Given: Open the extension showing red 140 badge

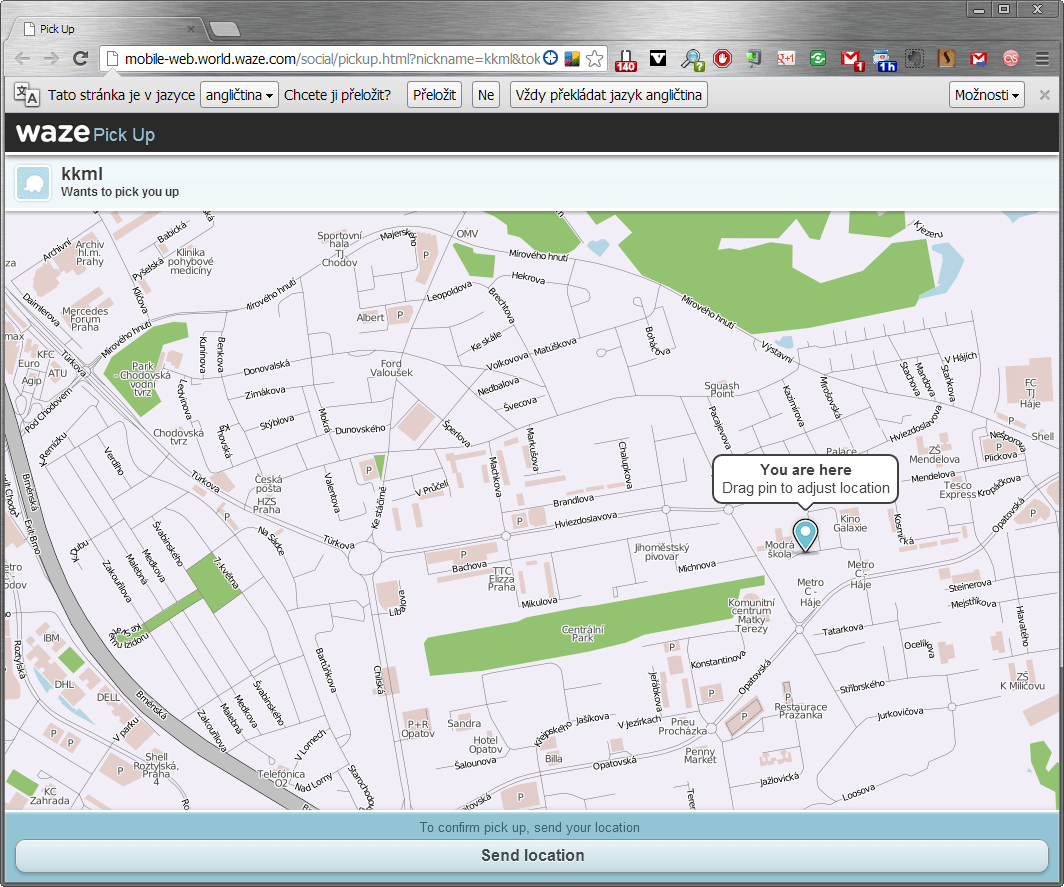Looking at the screenshot, I should 626,60.
